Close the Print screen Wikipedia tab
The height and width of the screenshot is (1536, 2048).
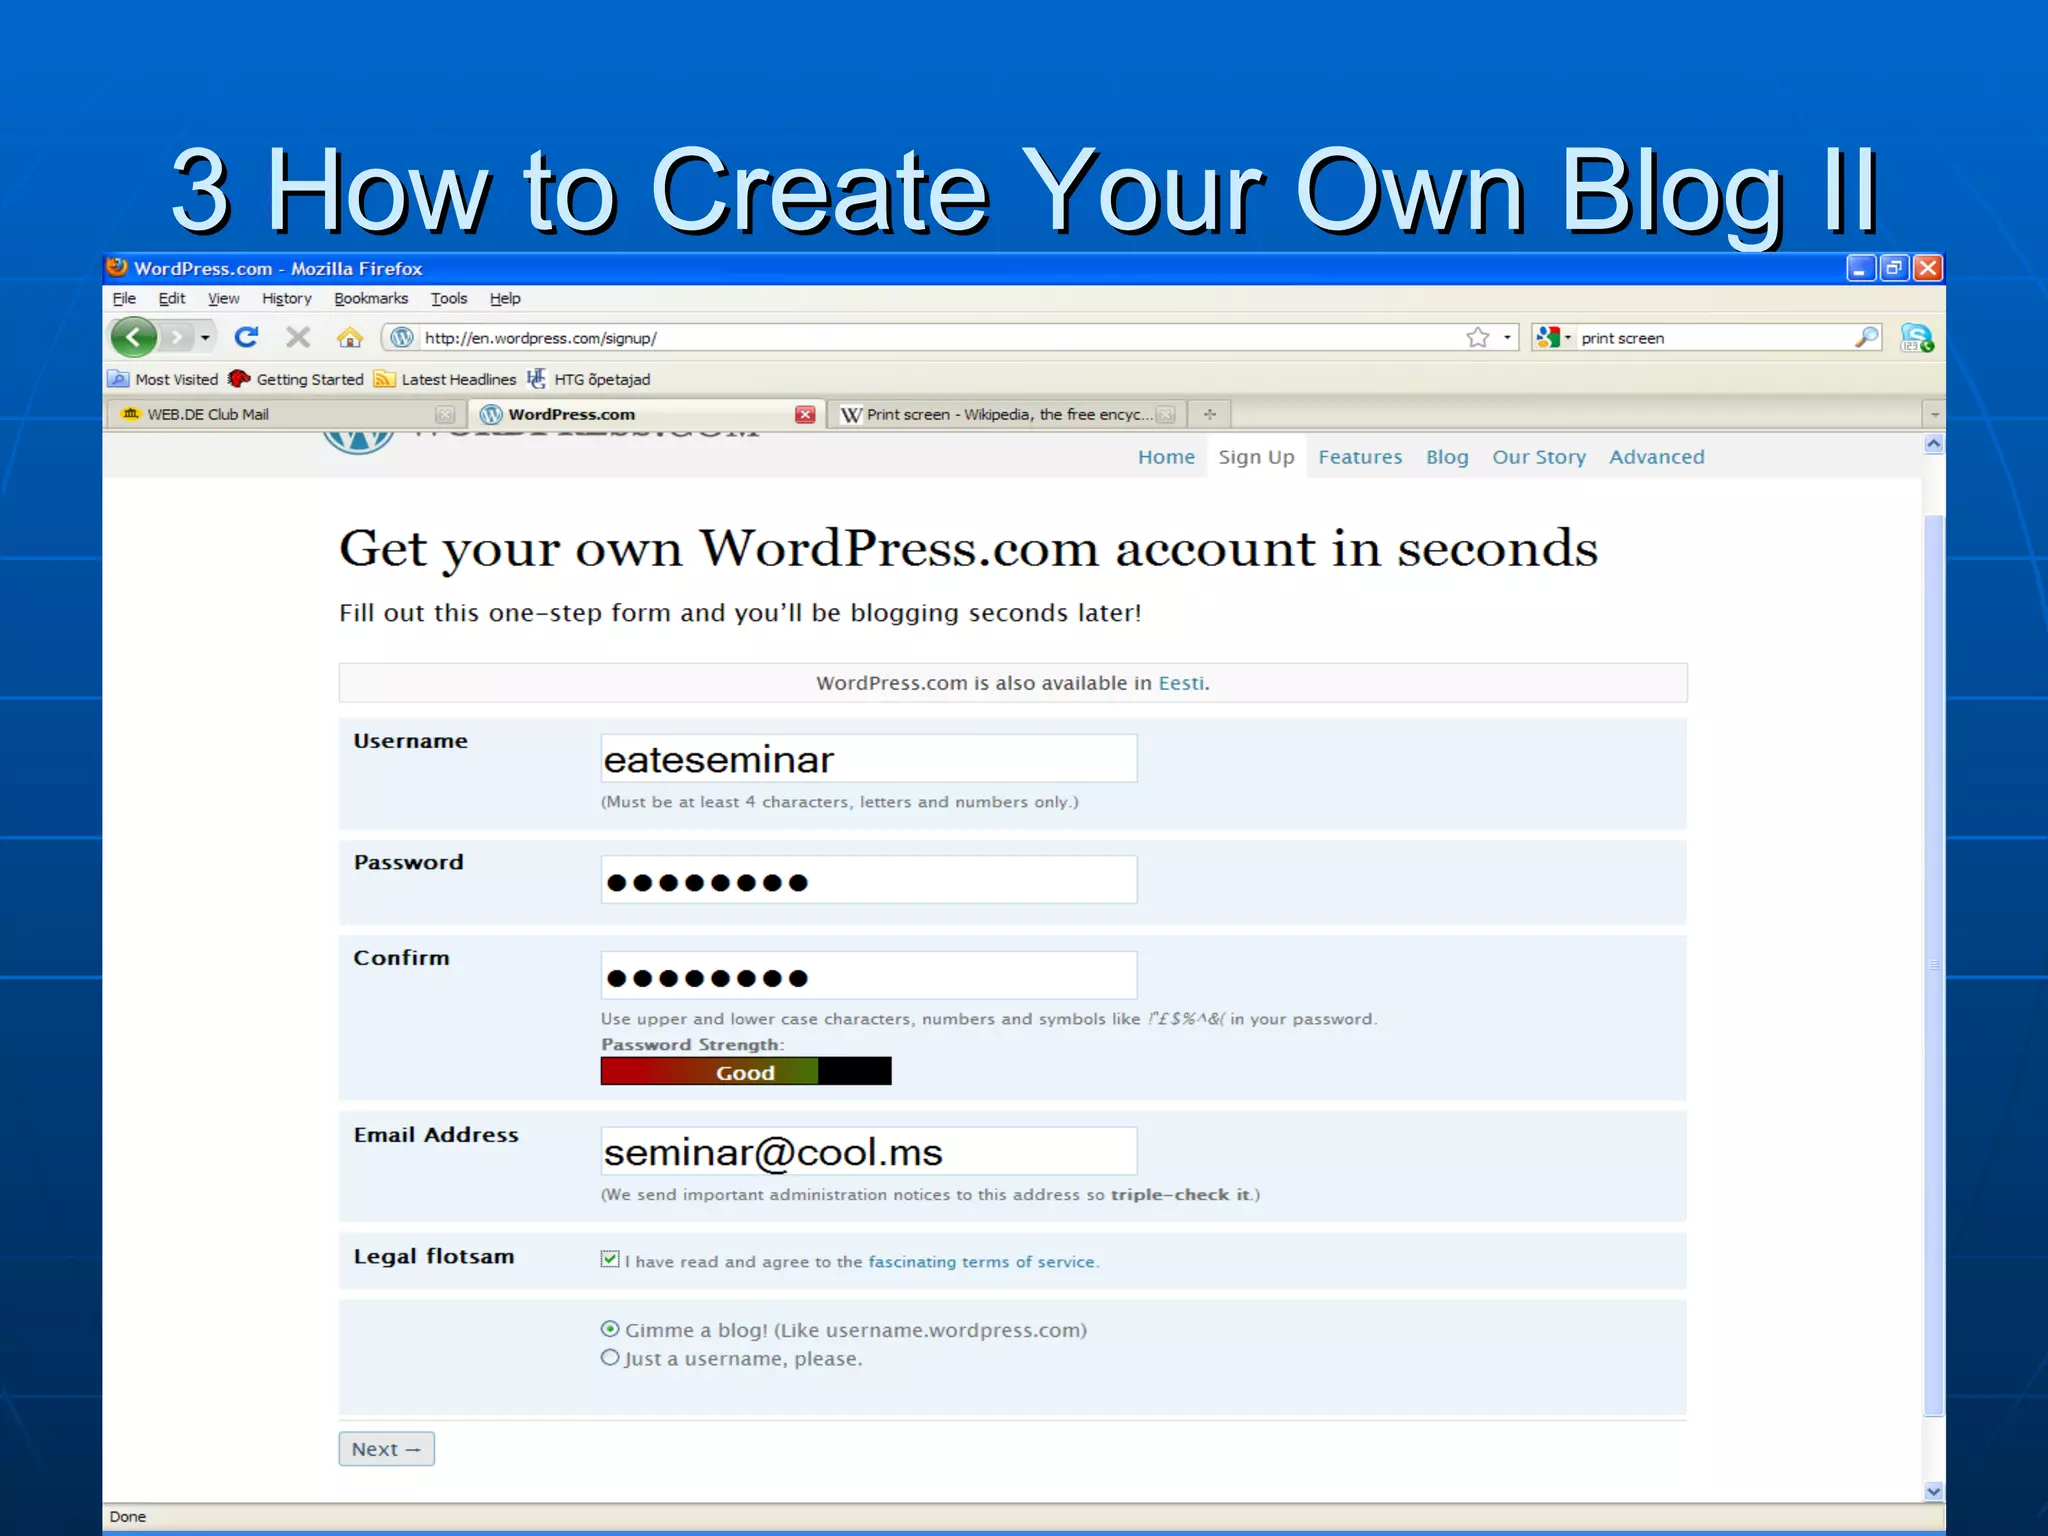coord(1165,414)
